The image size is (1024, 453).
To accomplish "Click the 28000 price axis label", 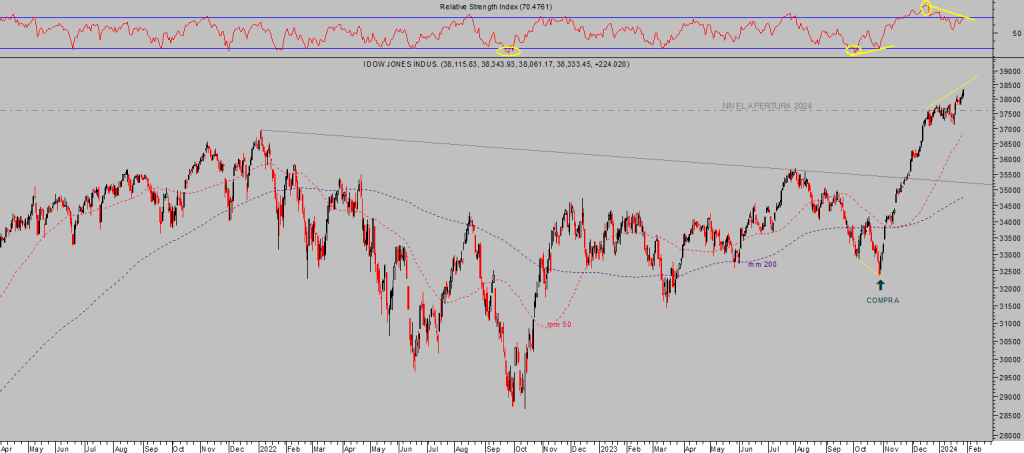I will (x=1009, y=435).
